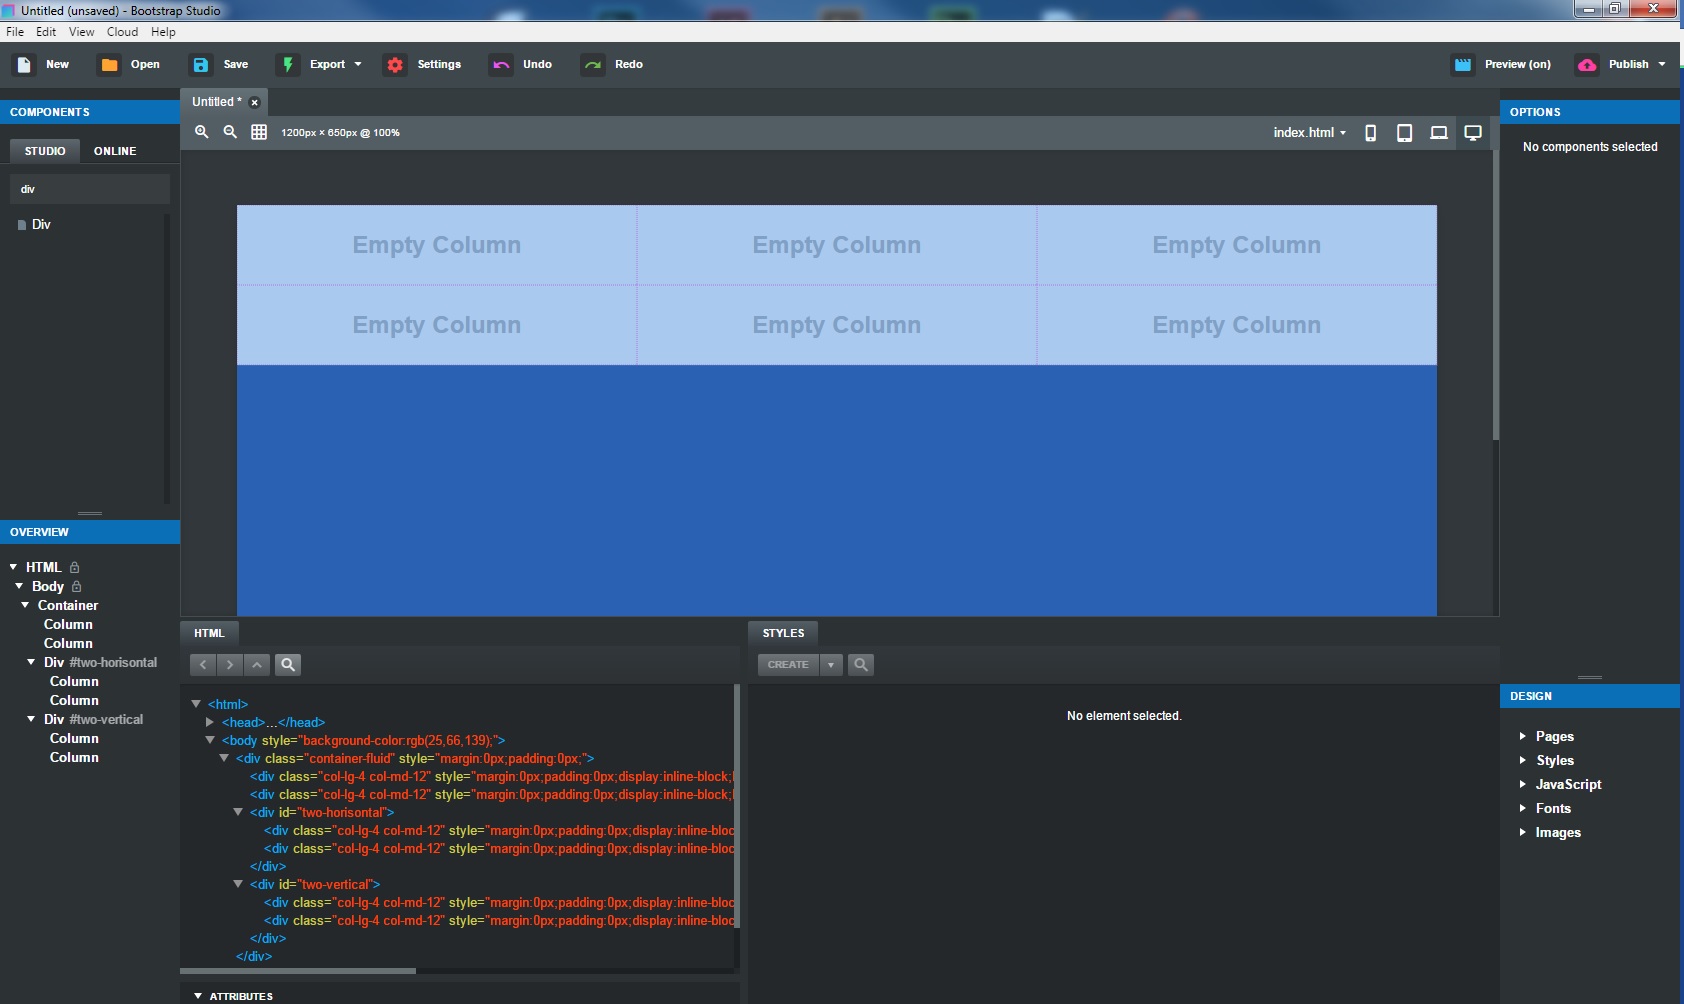Click the HTML panel tab
1684x1004 pixels.
pyautogui.click(x=209, y=633)
